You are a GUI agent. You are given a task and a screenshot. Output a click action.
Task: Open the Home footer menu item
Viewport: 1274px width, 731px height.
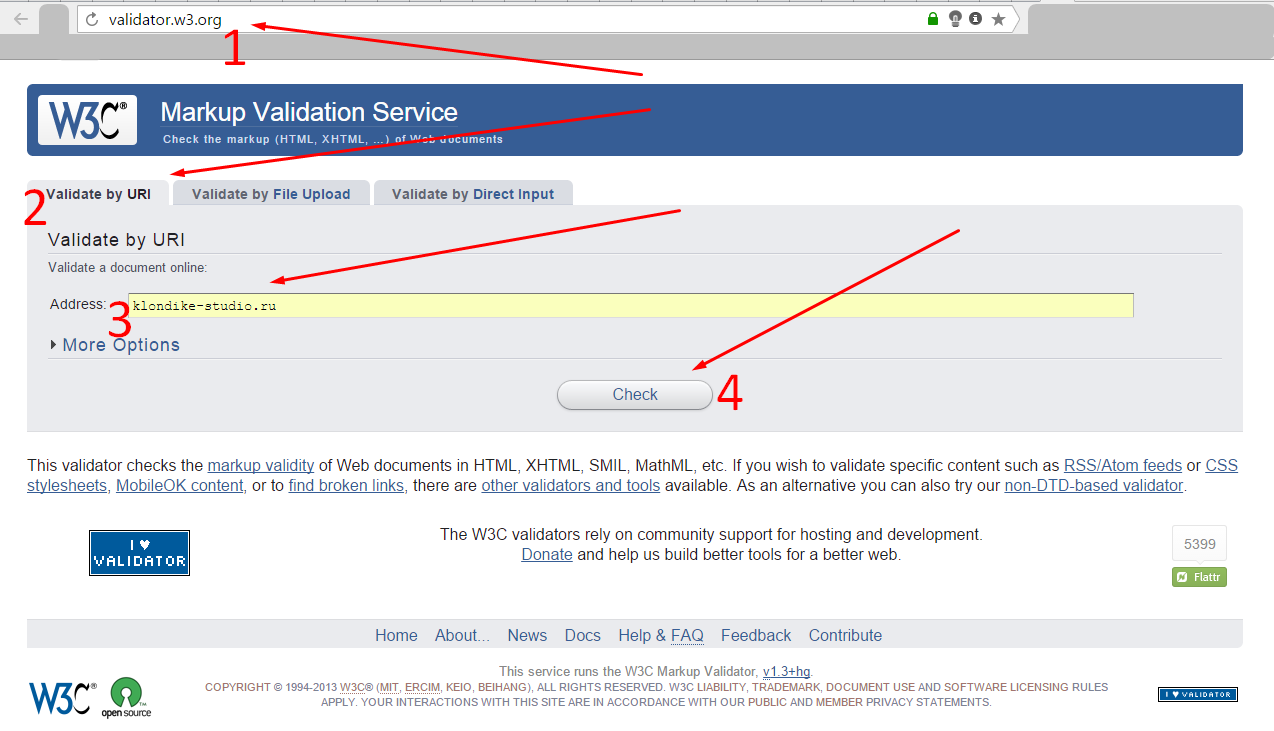(396, 635)
